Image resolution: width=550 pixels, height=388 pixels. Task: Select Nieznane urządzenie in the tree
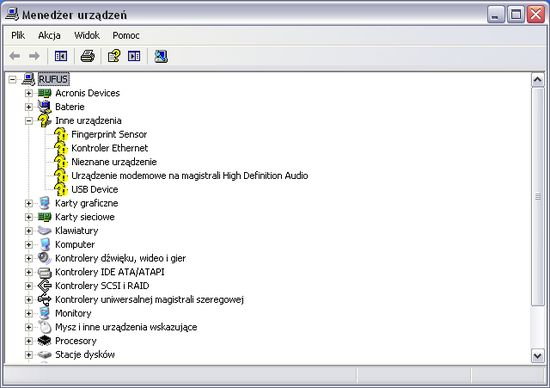(x=114, y=162)
